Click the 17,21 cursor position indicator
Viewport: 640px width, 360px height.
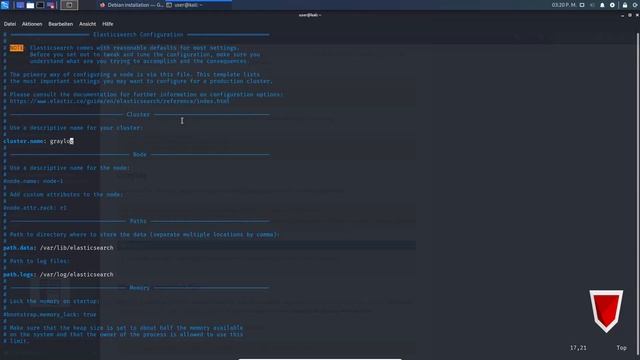click(x=578, y=348)
